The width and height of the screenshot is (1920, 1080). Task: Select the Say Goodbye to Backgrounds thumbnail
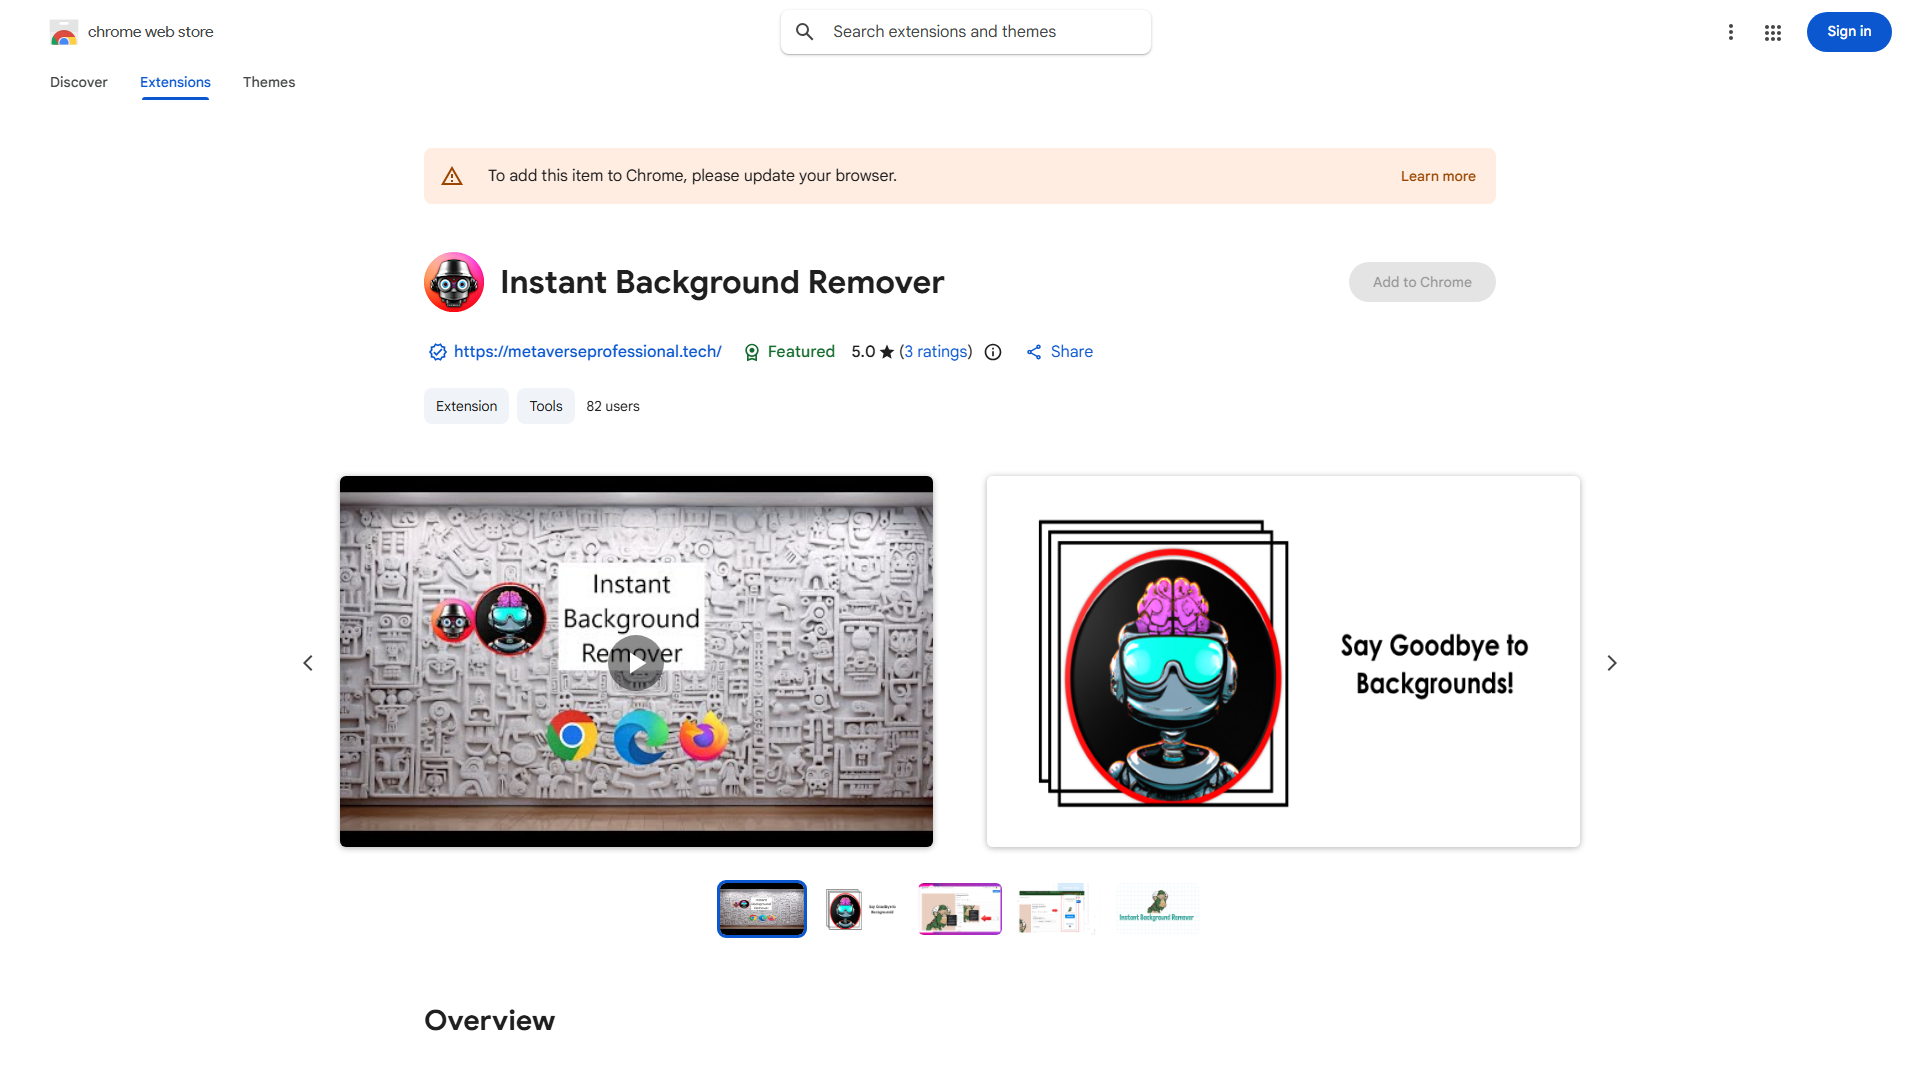[x=860, y=908]
